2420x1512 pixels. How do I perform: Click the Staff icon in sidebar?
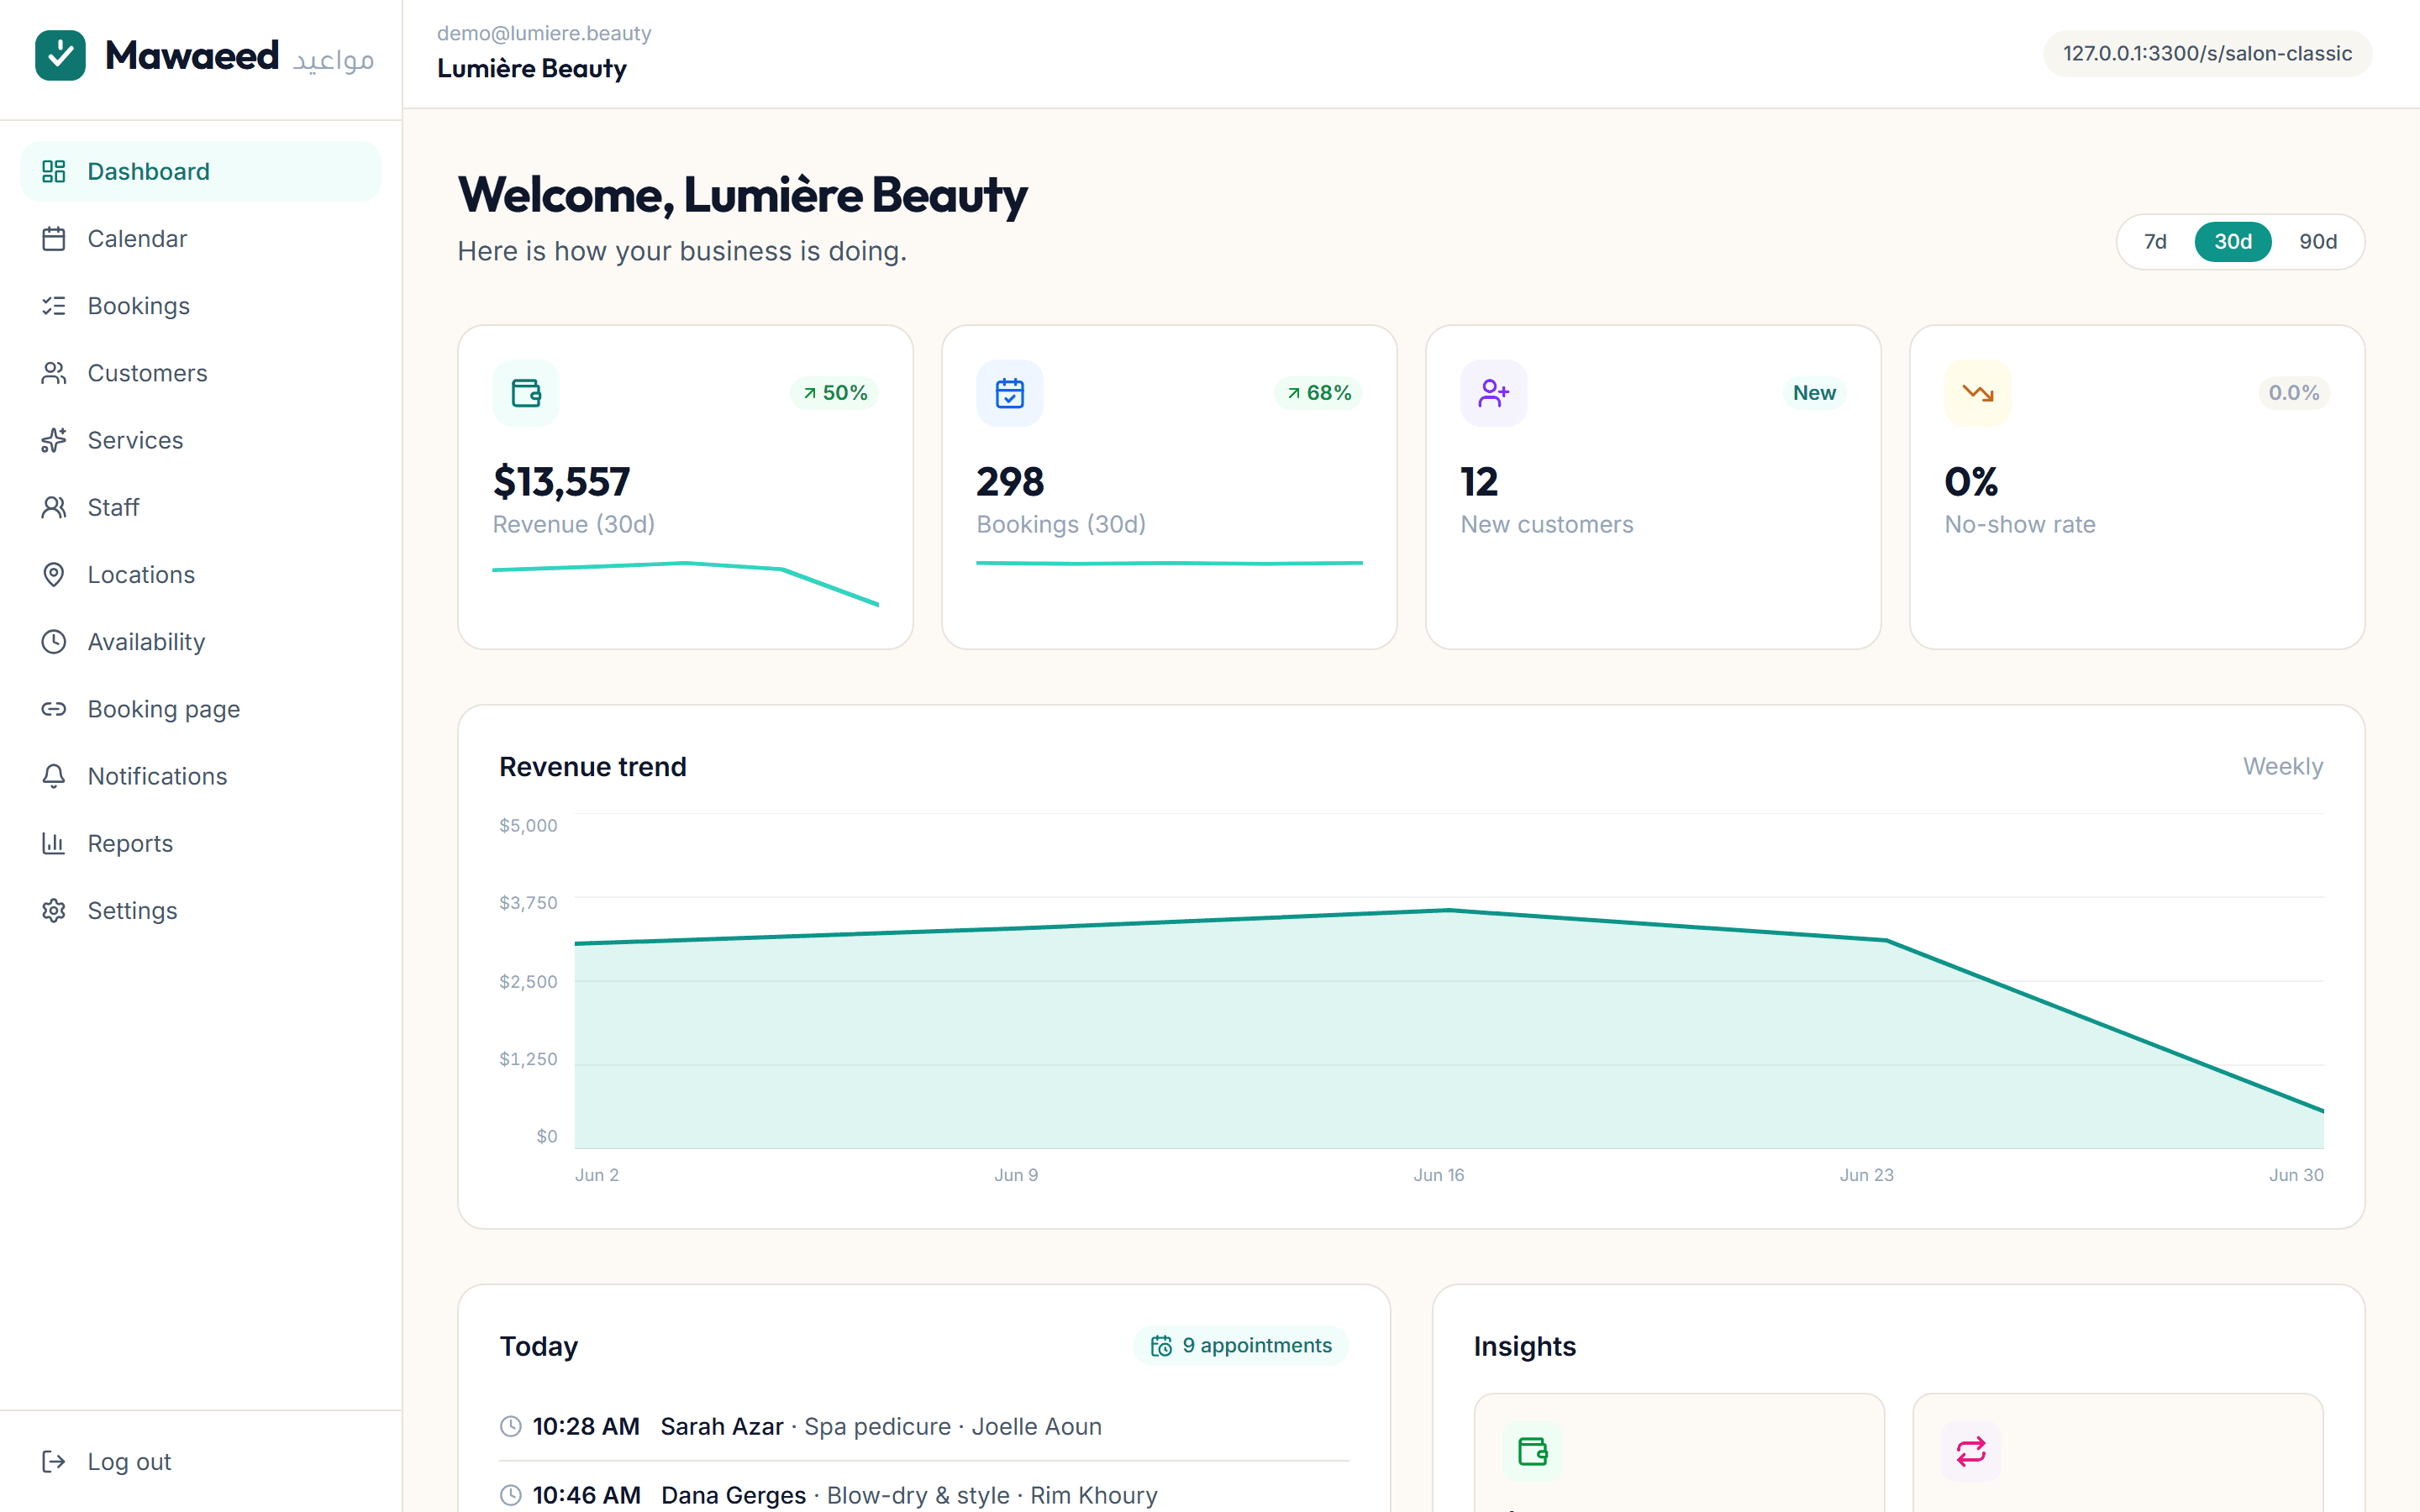click(x=54, y=507)
